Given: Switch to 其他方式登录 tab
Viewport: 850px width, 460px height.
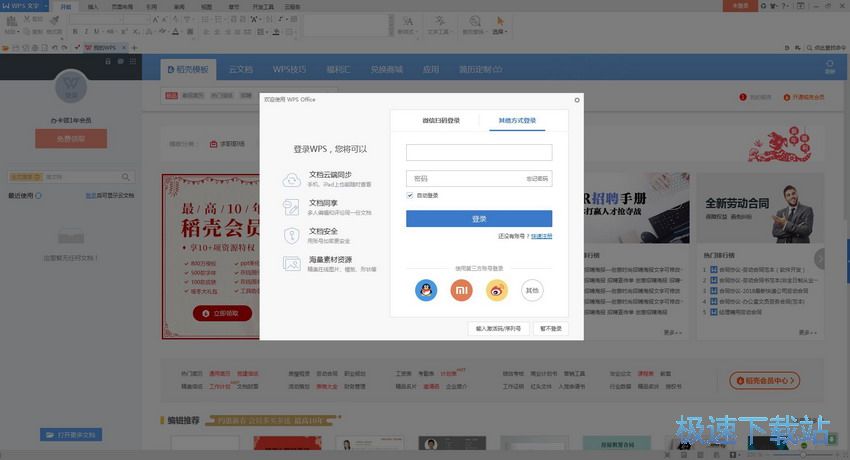Looking at the screenshot, I should (x=517, y=120).
